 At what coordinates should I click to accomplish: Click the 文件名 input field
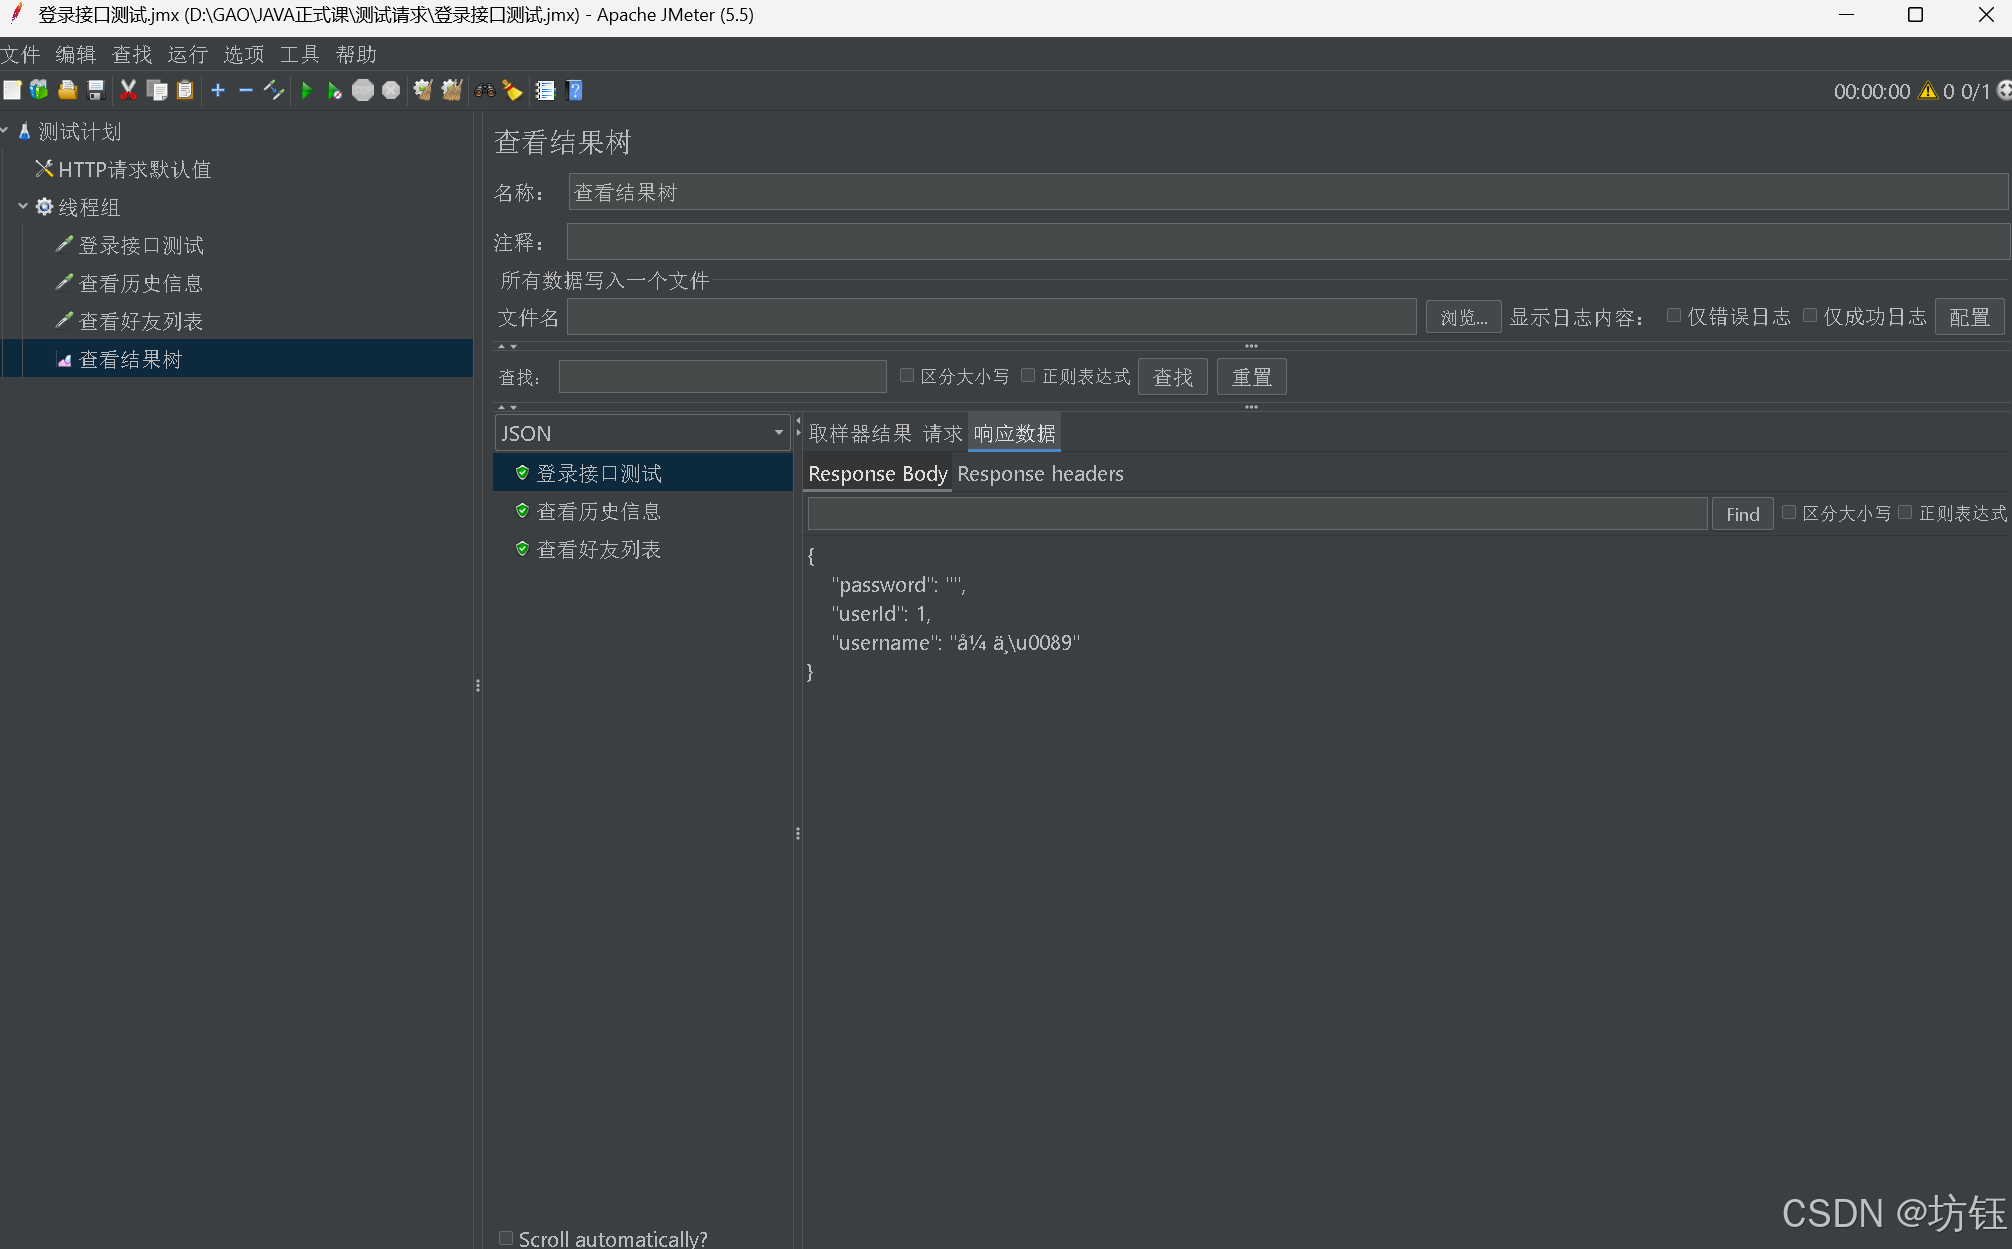click(991, 317)
